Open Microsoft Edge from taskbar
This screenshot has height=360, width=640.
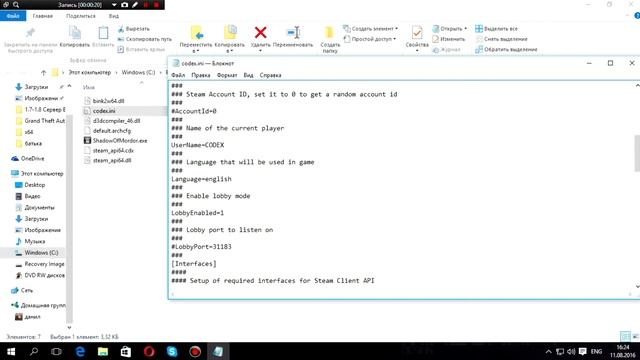tap(80, 351)
